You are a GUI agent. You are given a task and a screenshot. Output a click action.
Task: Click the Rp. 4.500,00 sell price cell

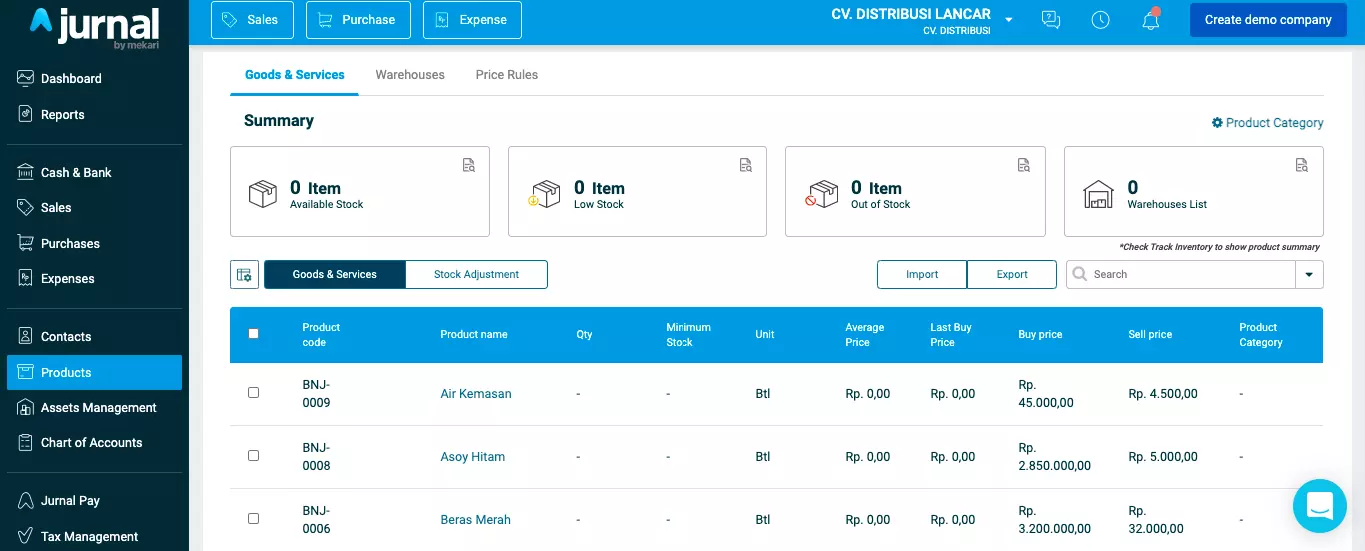(1163, 394)
